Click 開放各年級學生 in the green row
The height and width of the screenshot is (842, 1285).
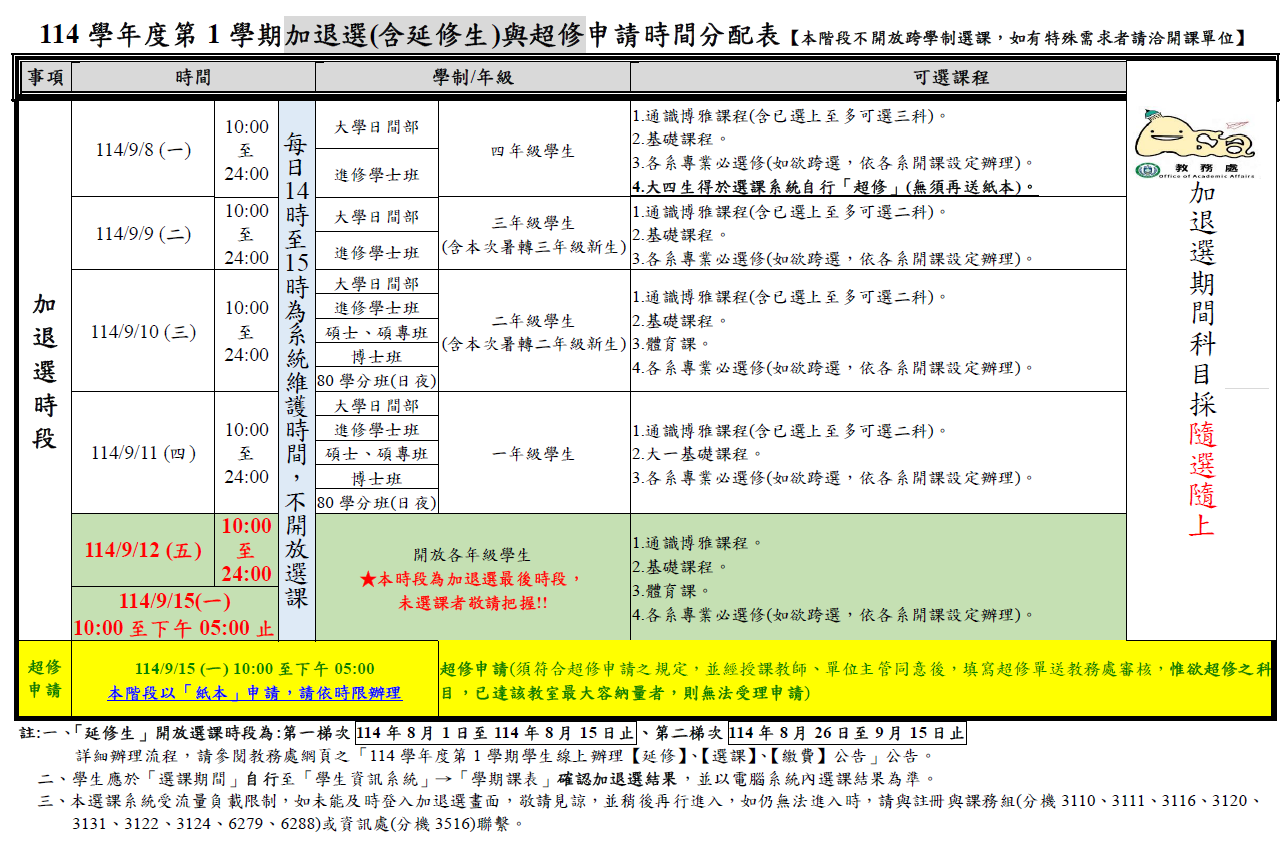coord(472,555)
